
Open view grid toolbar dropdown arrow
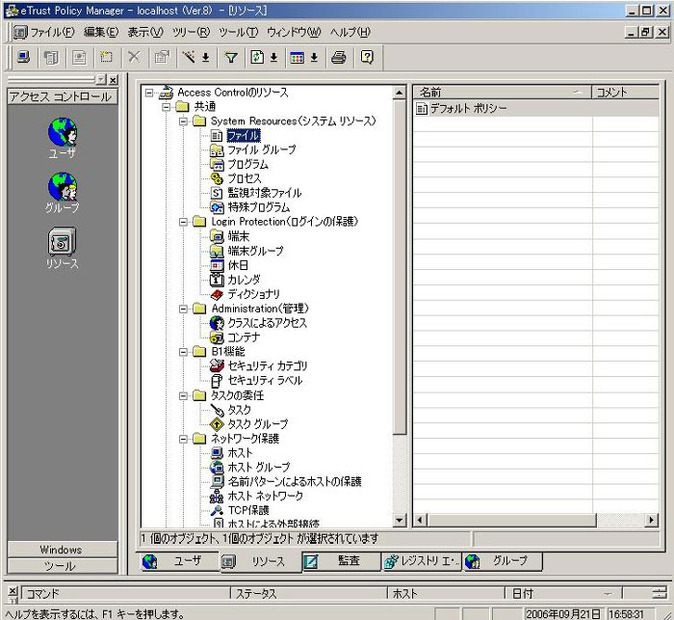click(x=314, y=57)
